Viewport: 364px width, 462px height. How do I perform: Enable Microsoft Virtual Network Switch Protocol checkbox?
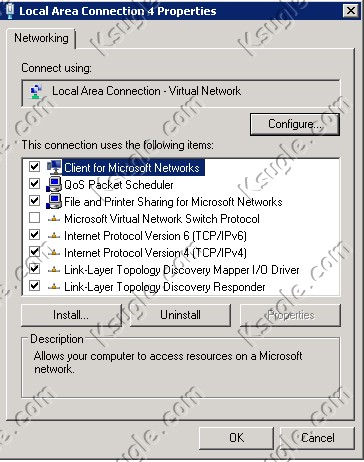click(x=34, y=218)
